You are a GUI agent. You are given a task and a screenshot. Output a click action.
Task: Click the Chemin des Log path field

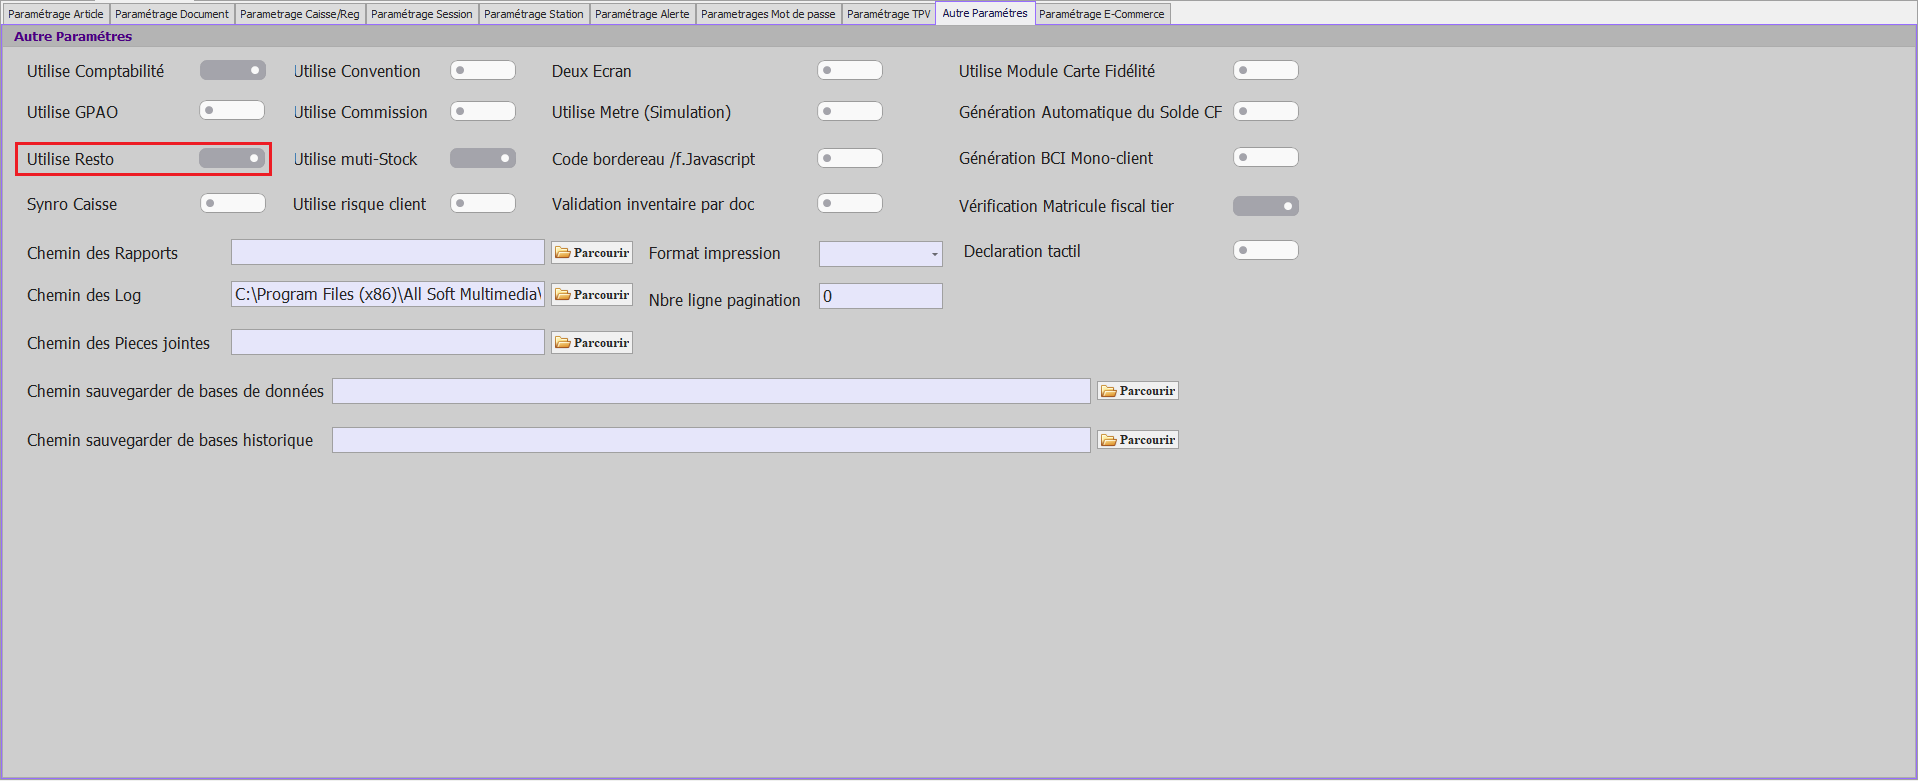tap(388, 294)
